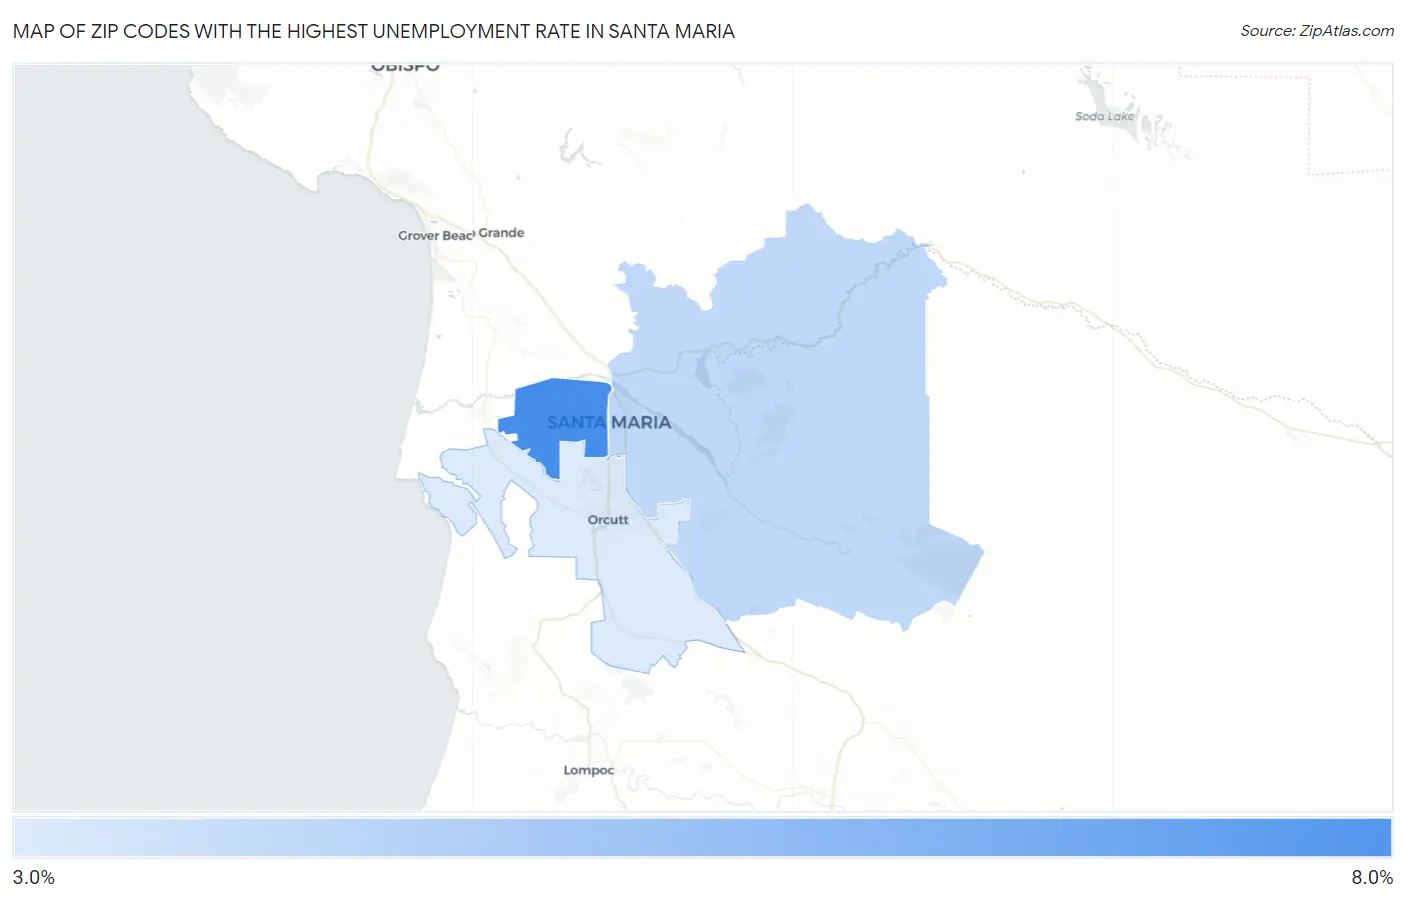Click the Grande map label
Screen dimensions: 1406x899
point(501,233)
